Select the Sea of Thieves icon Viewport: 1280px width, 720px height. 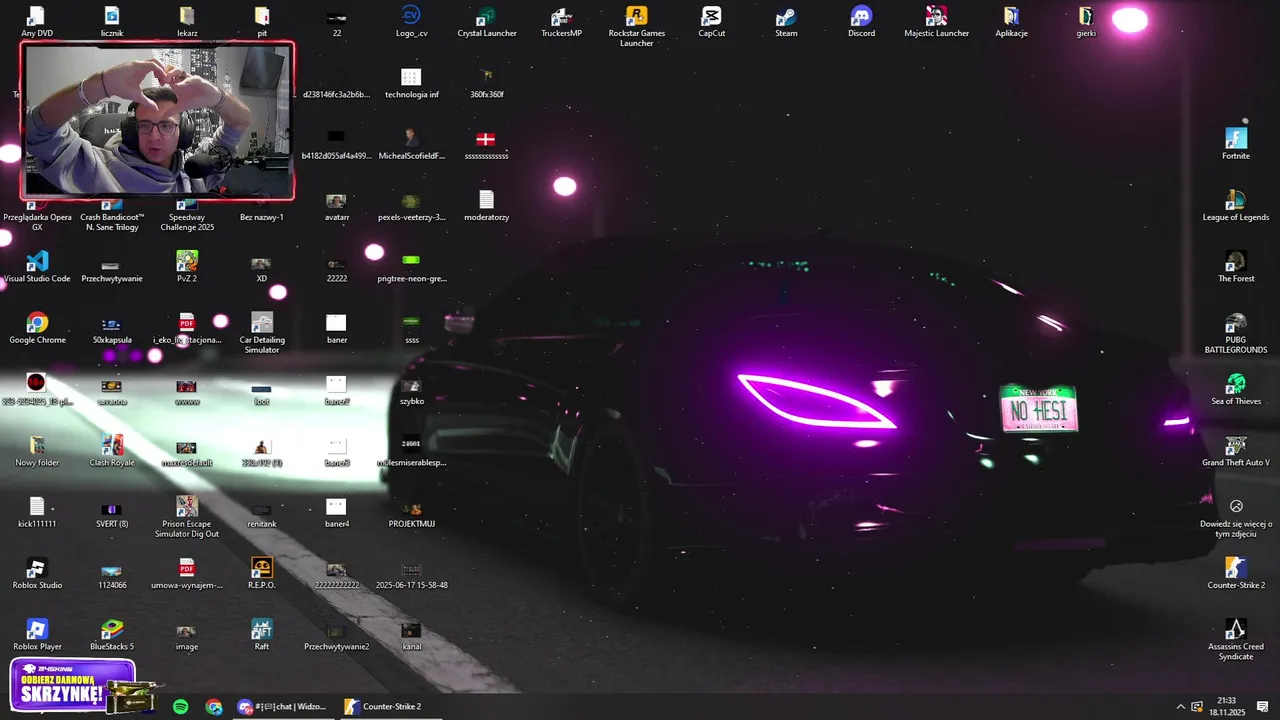(1236, 389)
